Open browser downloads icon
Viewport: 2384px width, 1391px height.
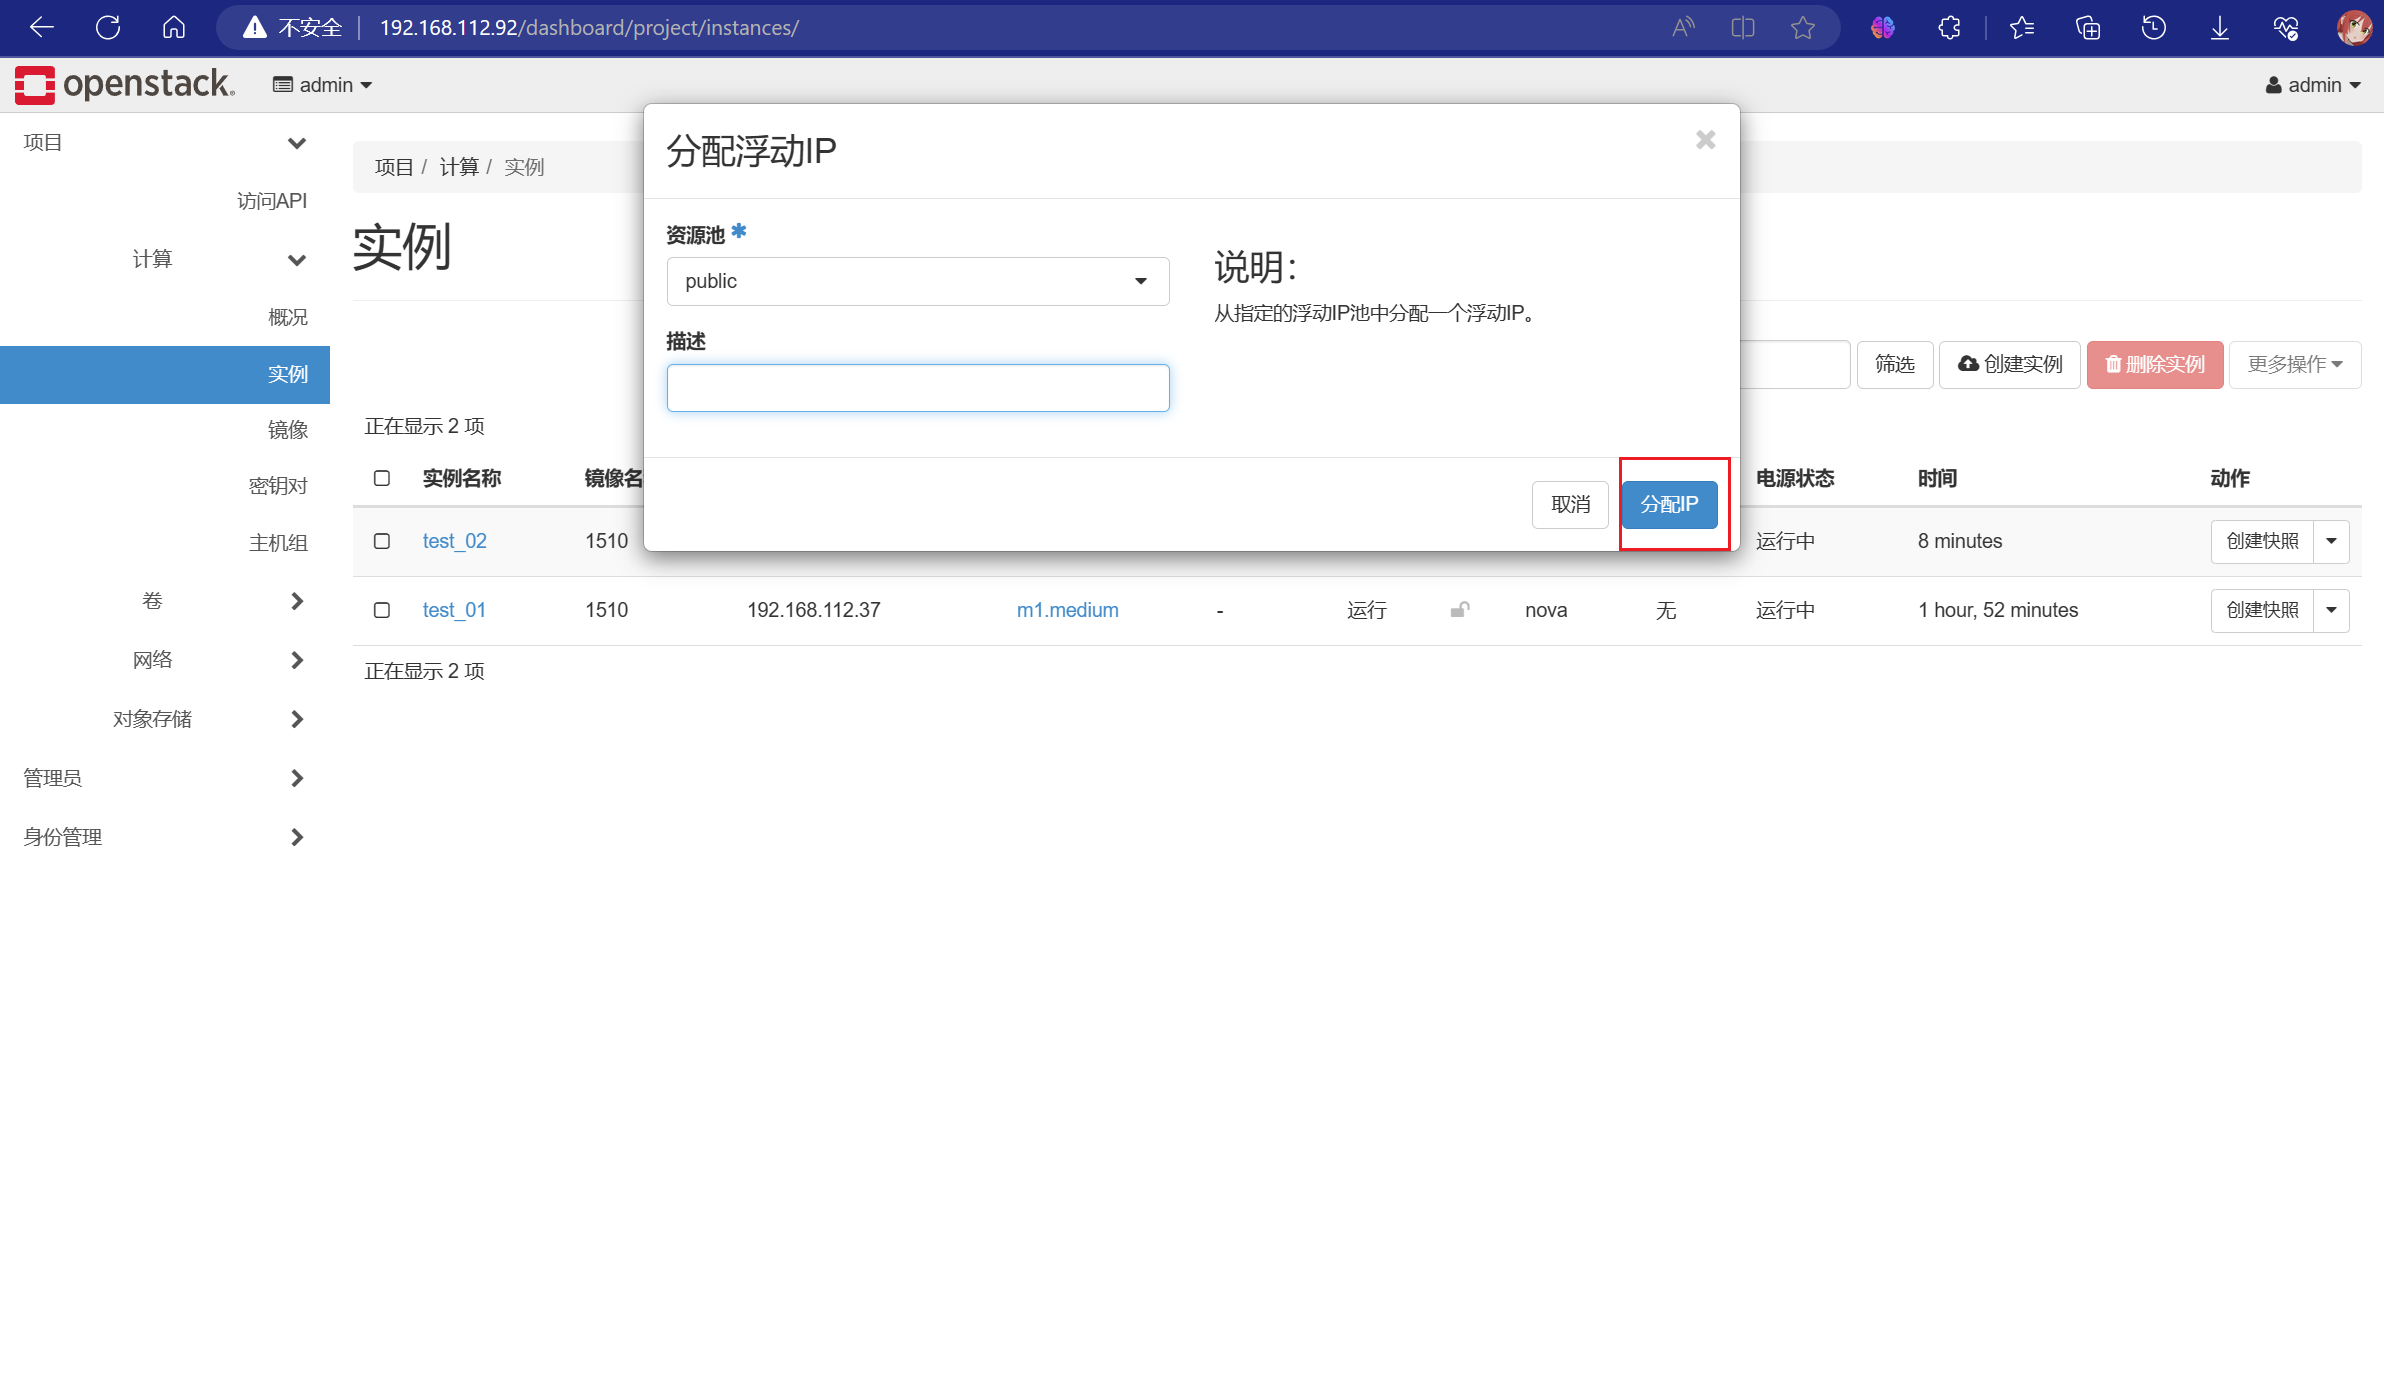point(2219,28)
